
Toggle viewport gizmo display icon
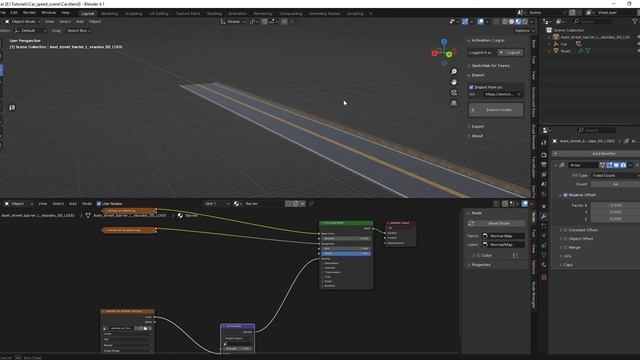pyautogui.click(x=465, y=22)
